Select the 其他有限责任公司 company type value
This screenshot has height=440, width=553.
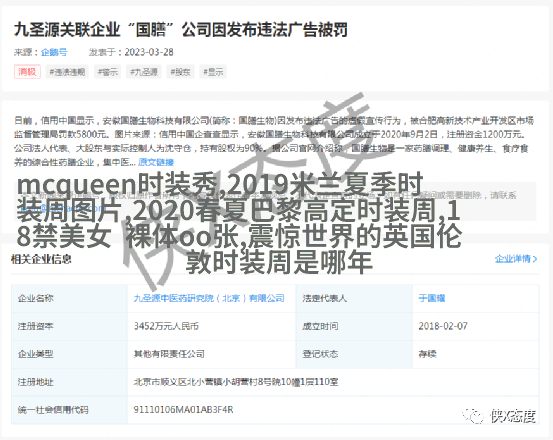coord(169,354)
